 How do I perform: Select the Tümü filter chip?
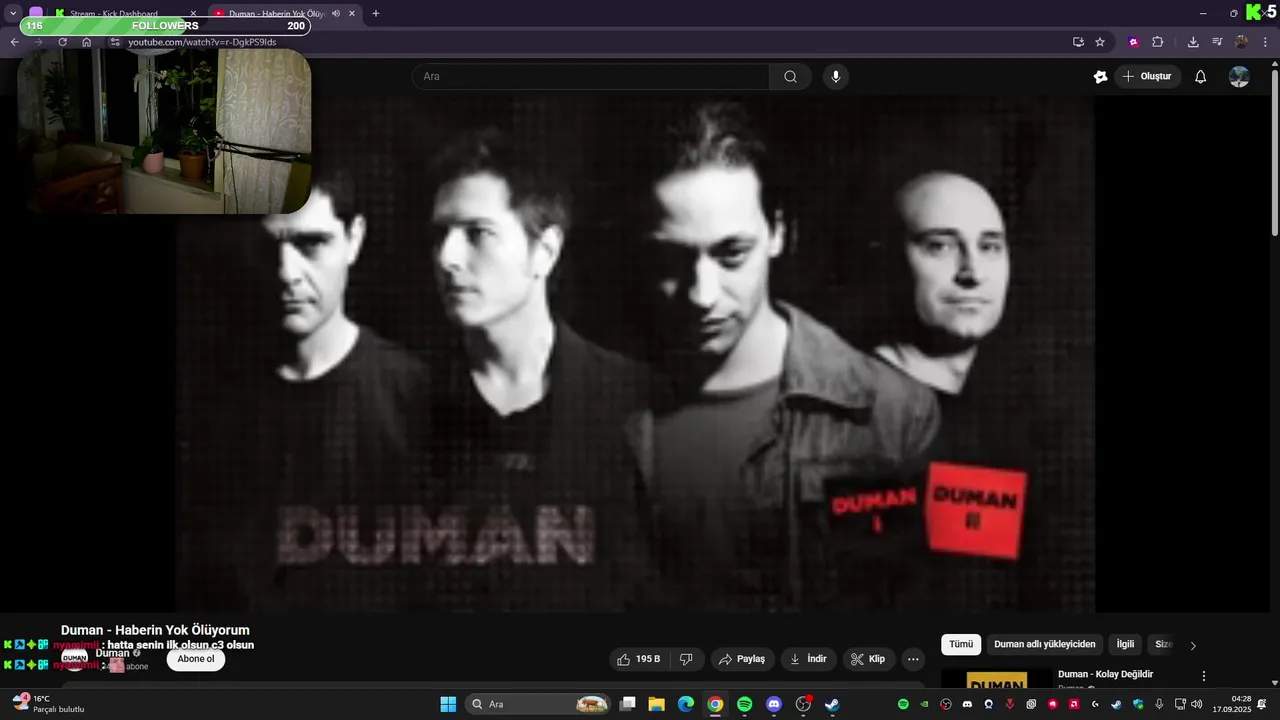[961, 645]
